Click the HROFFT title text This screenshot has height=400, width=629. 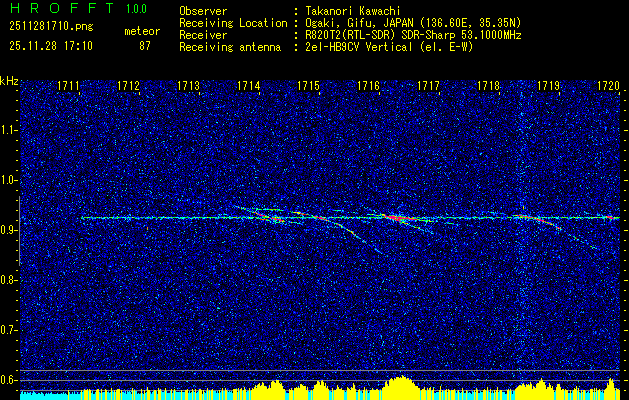[61, 8]
